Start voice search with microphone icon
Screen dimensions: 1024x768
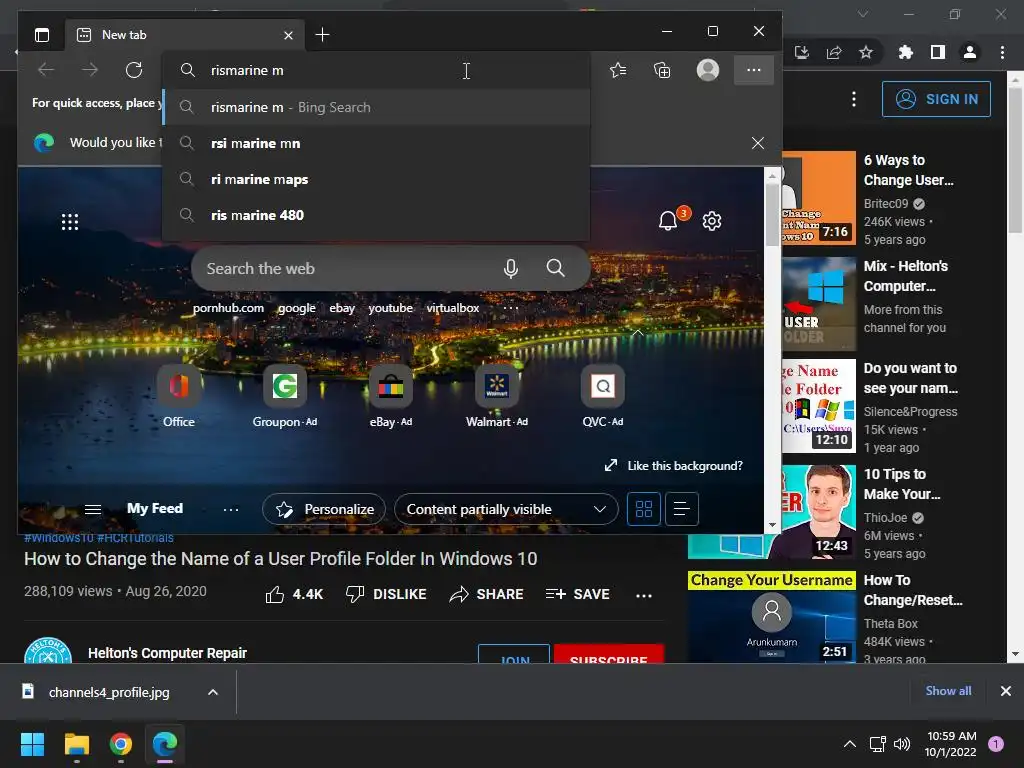[x=511, y=268]
